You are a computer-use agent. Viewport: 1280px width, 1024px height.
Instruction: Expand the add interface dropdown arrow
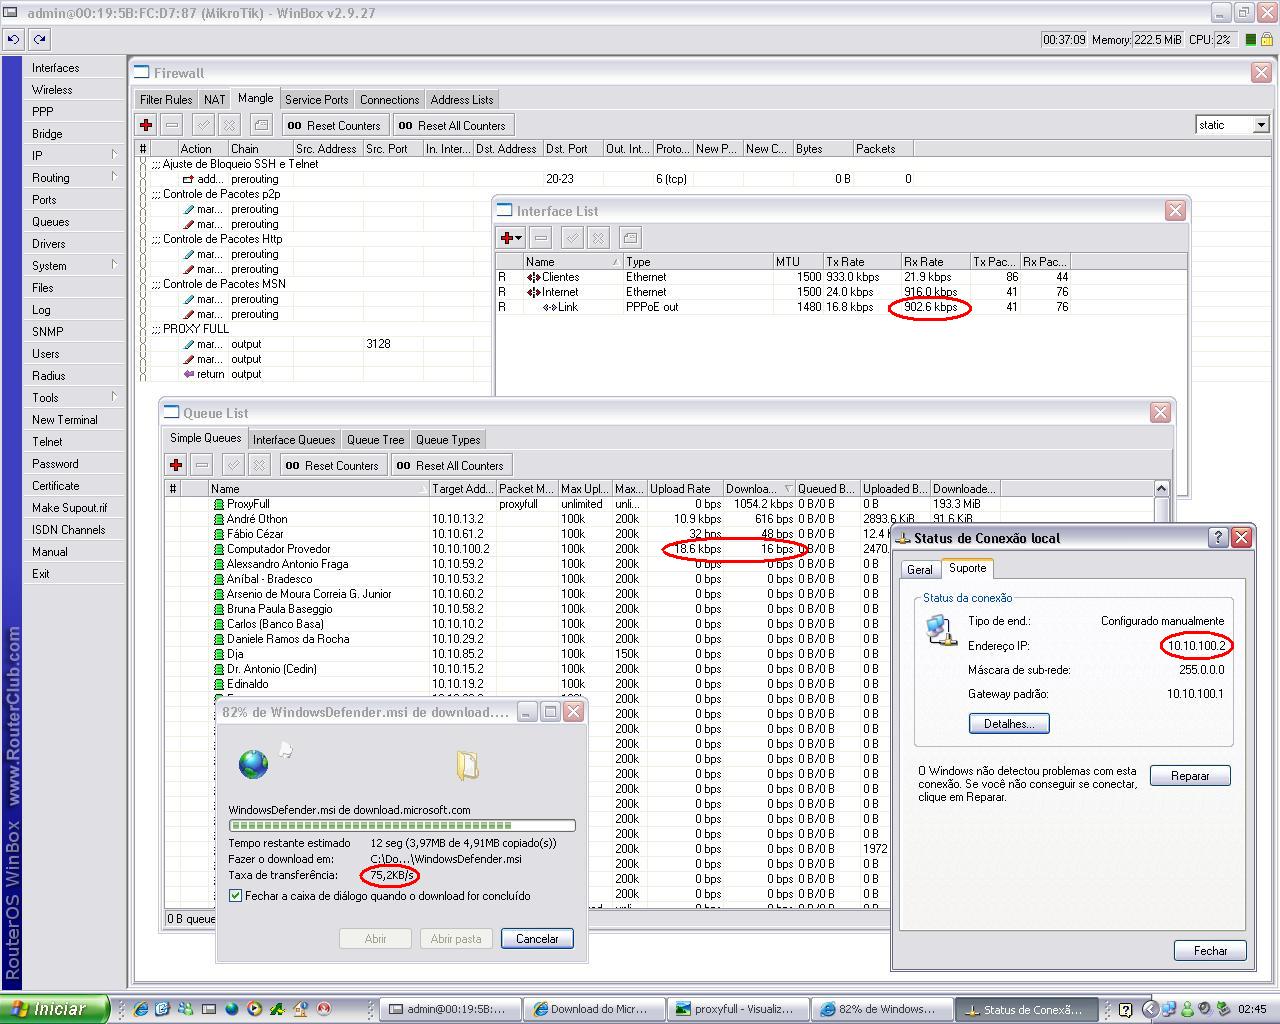(519, 238)
